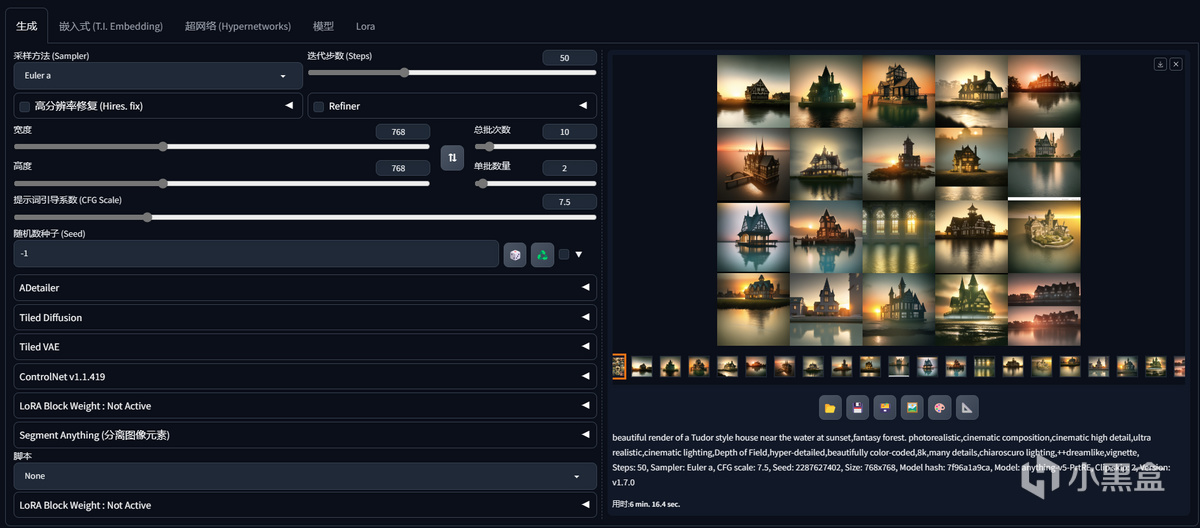Open the large image grid preview
Image resolution: width=1200 pixels, height=528 pixels.
898,200
